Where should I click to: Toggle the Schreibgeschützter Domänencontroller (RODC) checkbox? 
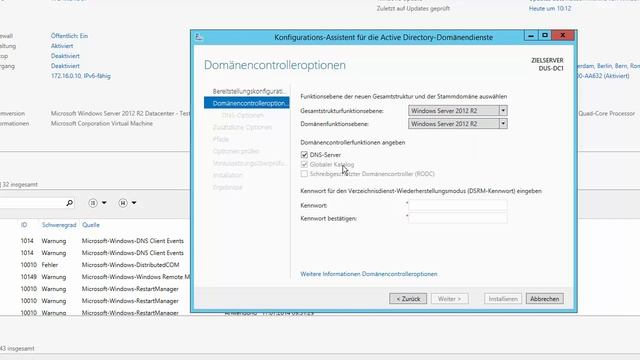[304, 174]
